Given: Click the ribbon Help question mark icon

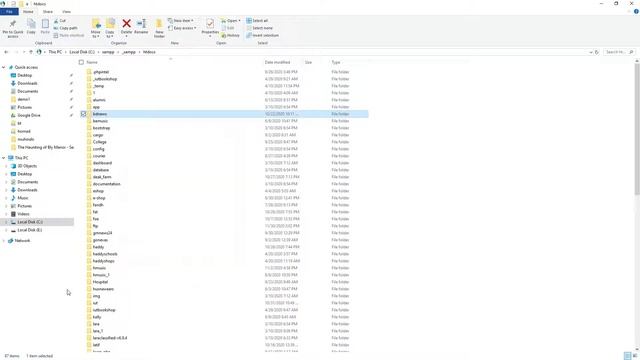Looking at the screenshot, I should click(x=636, y=11).
